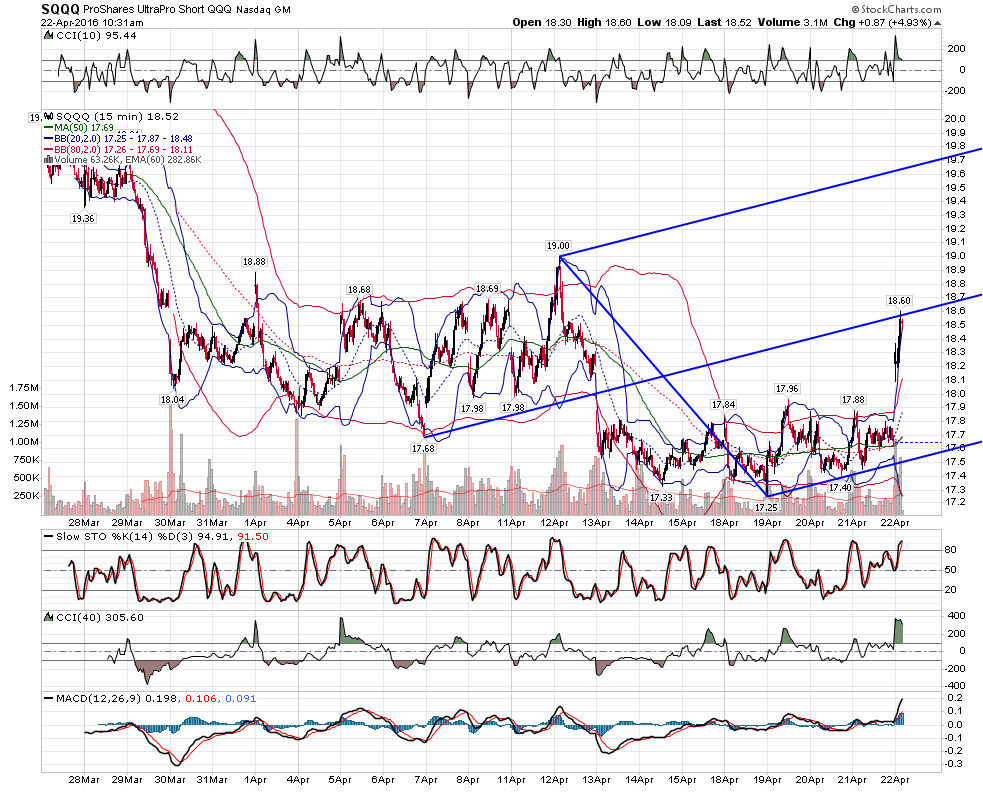Click the 19.00 peak price label
This screenshot has height=795, width=983.
click(x=558, y=246)
